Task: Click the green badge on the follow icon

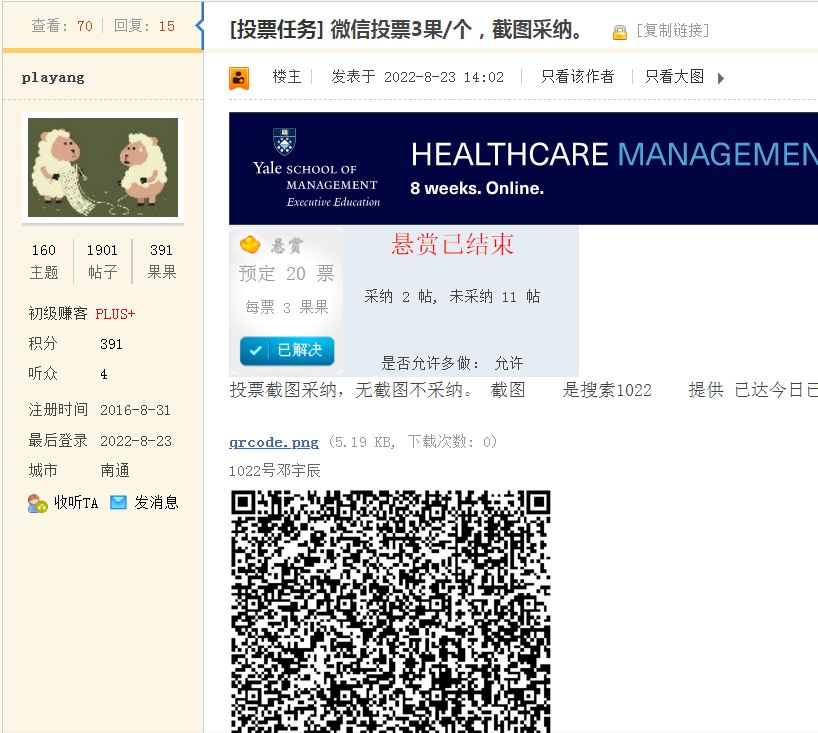Action: pos(43,508)
